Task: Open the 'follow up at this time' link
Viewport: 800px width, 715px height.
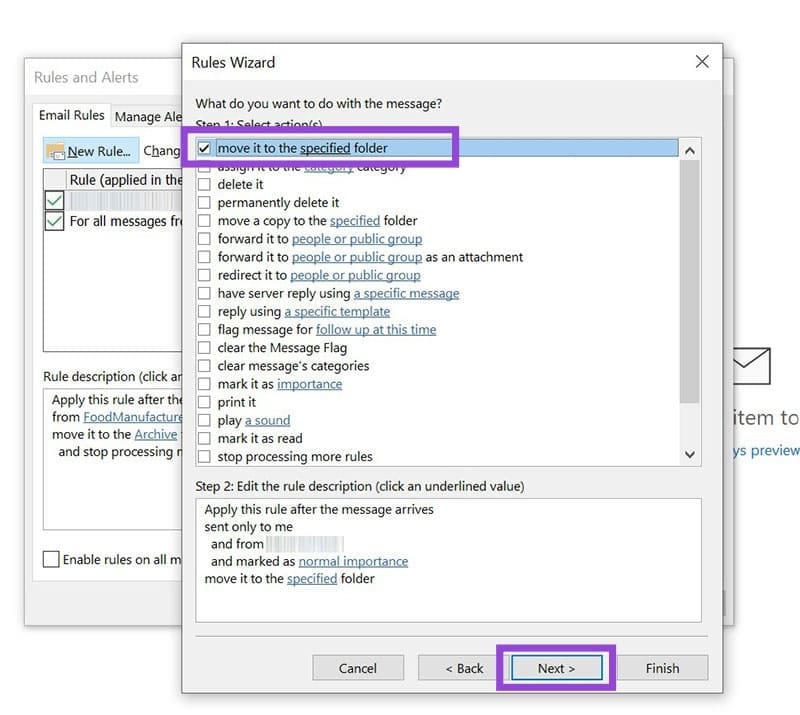Action: point(375,329)
